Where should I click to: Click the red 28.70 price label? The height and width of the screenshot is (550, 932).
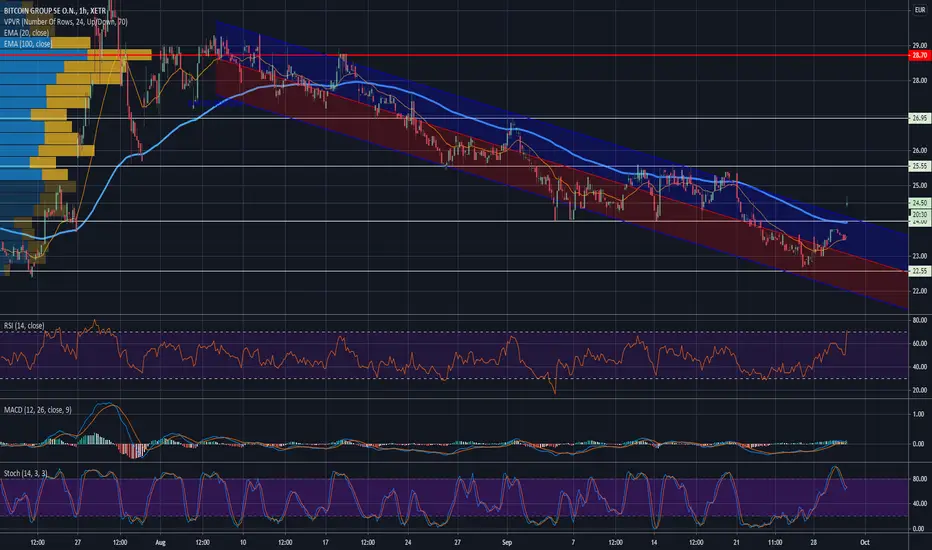click(x=920, y=55)
